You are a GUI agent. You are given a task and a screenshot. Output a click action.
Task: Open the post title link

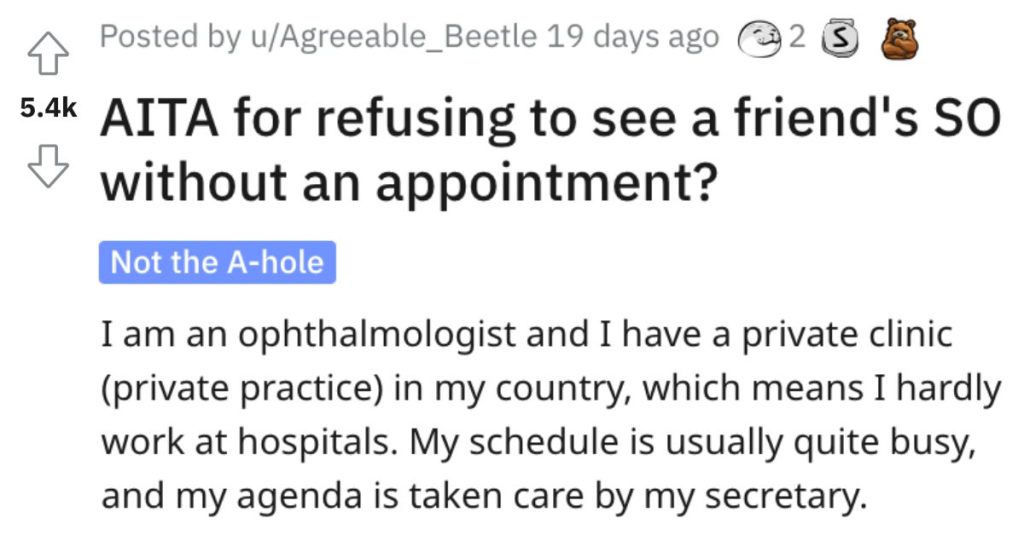550,150
